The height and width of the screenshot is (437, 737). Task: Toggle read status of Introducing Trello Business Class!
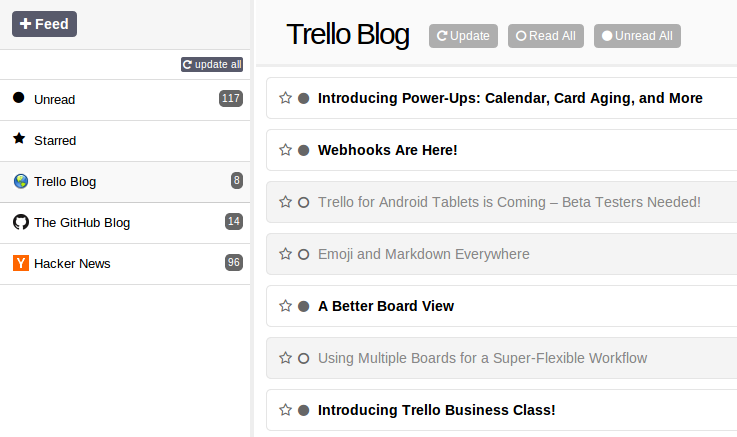pyautogui.click(x=304, y=410)
